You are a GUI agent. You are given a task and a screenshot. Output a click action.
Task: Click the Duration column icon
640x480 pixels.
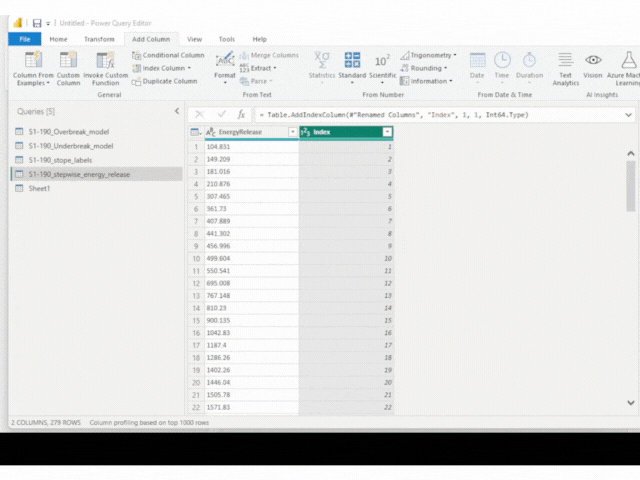coord(529,60)
